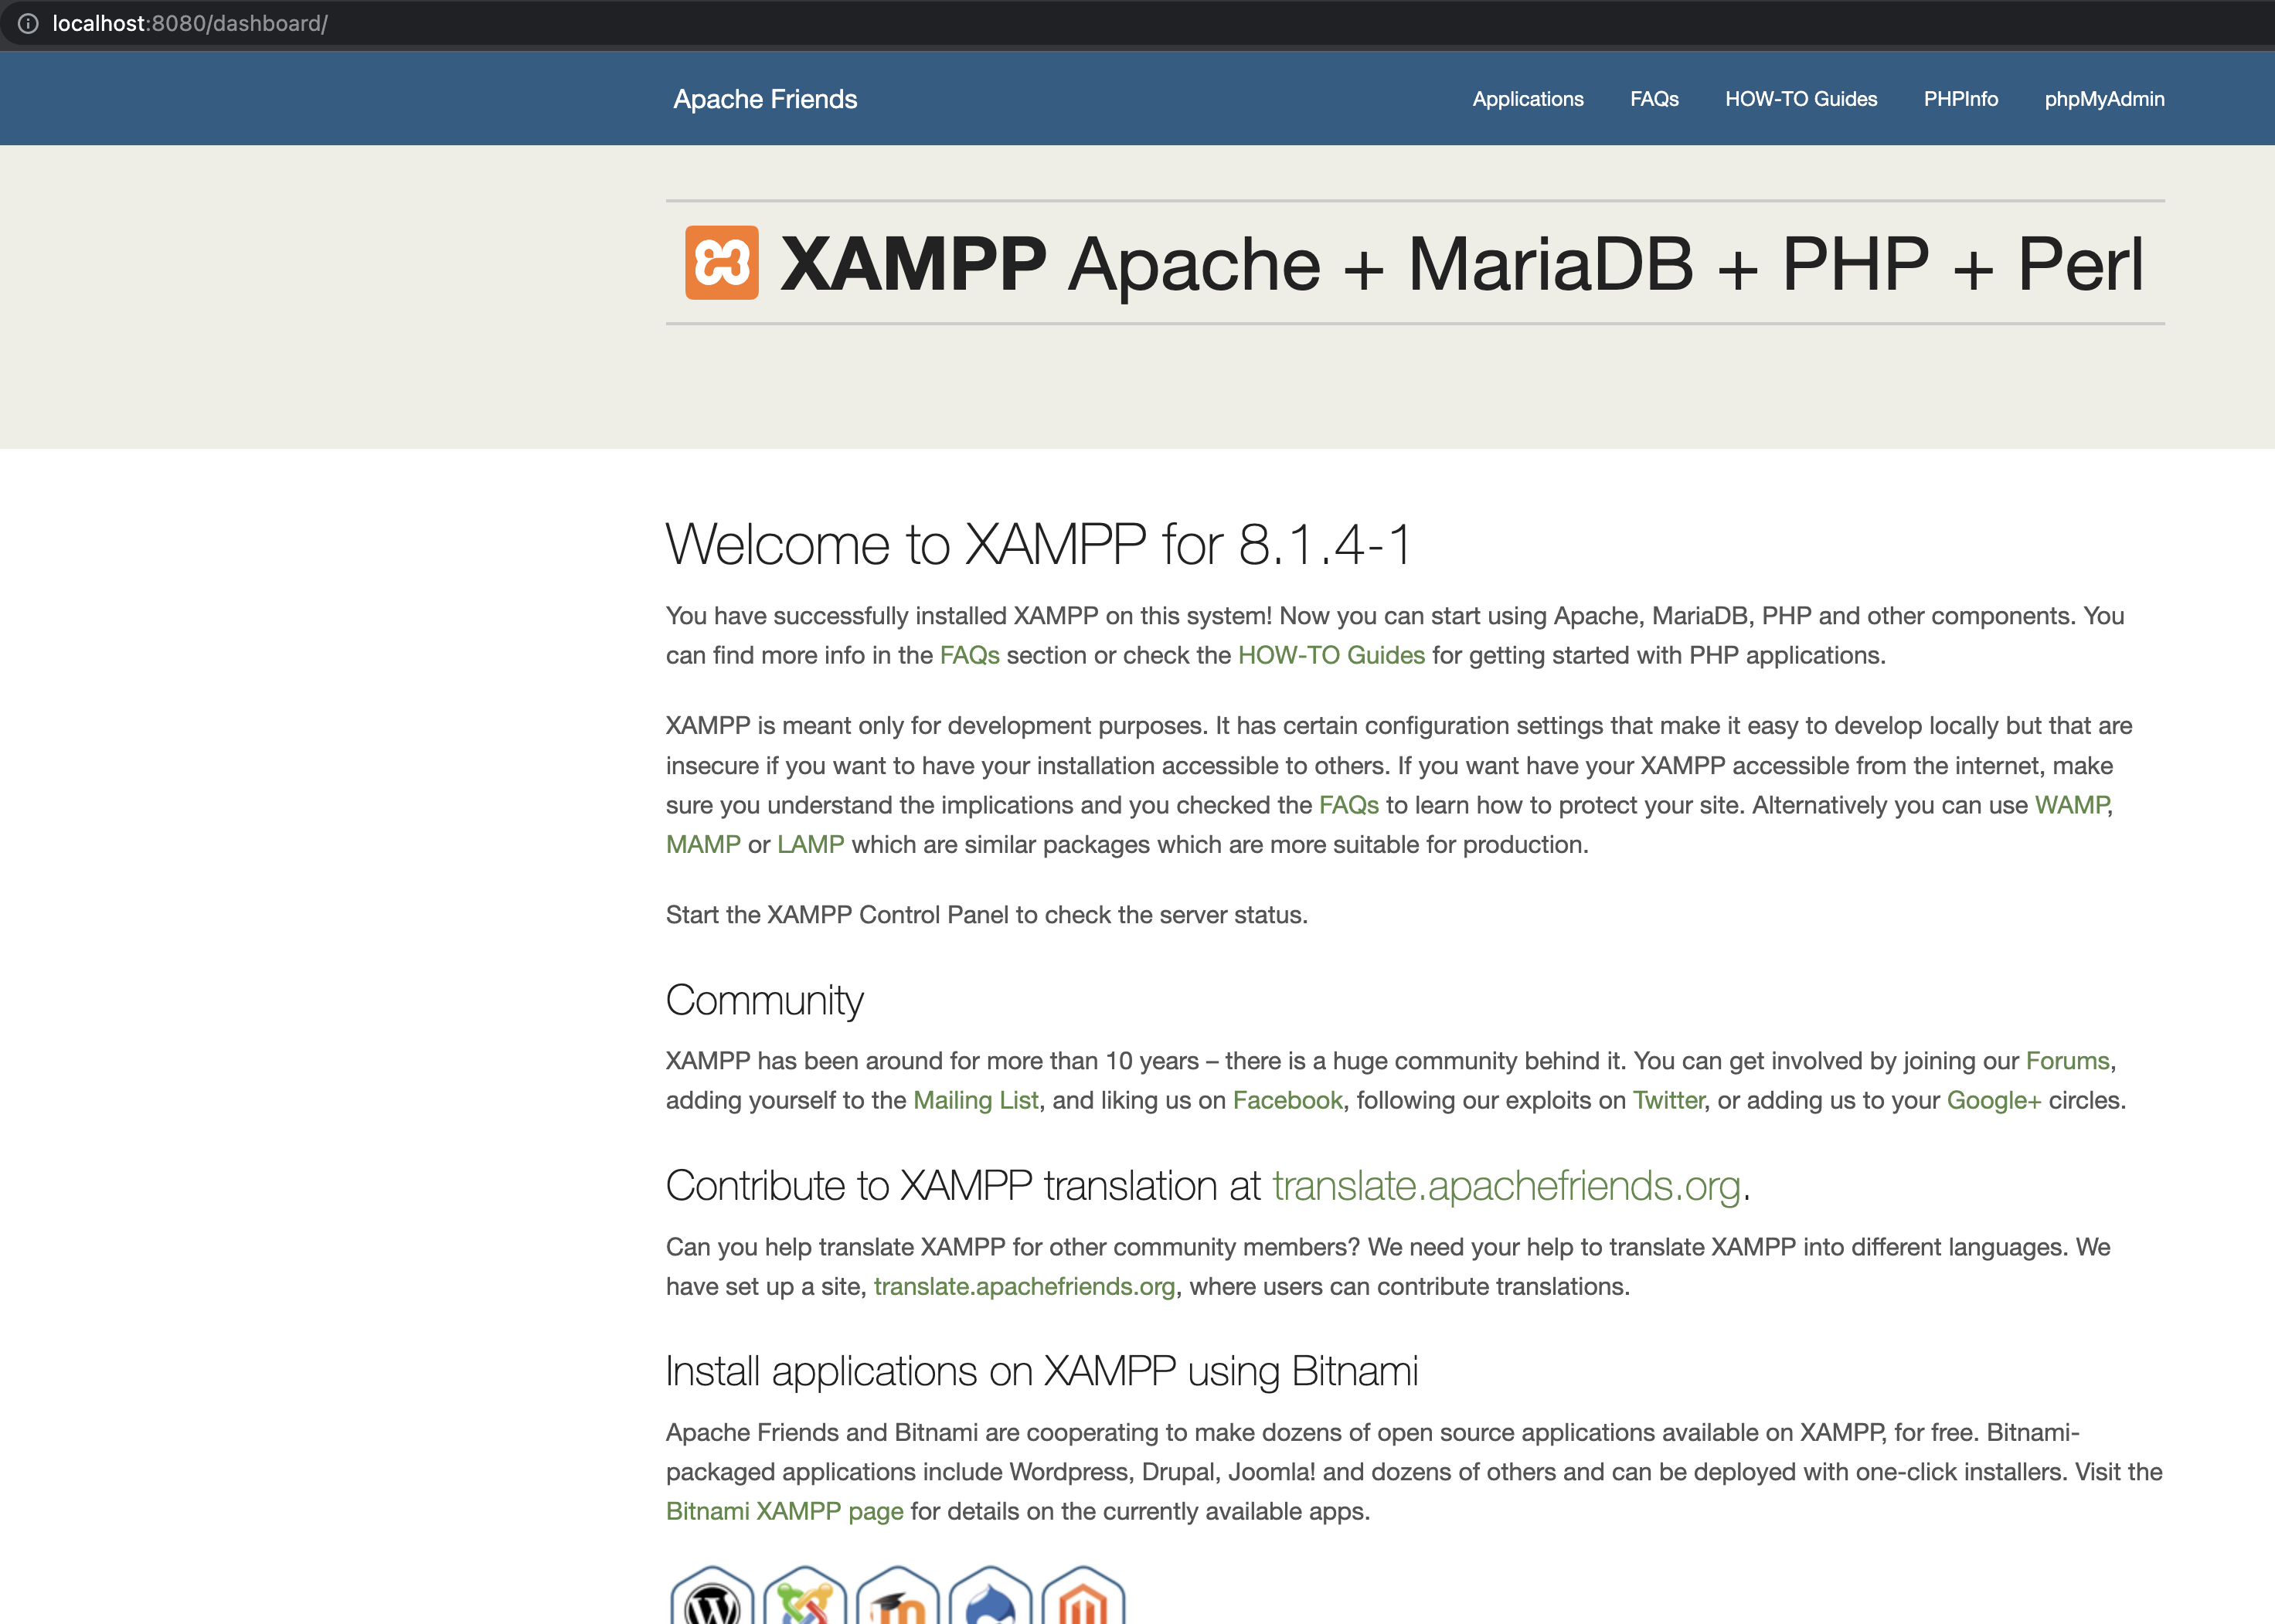Click the Twitter link
The image size is (2275, 1624).
[x=1667, y=1100]
